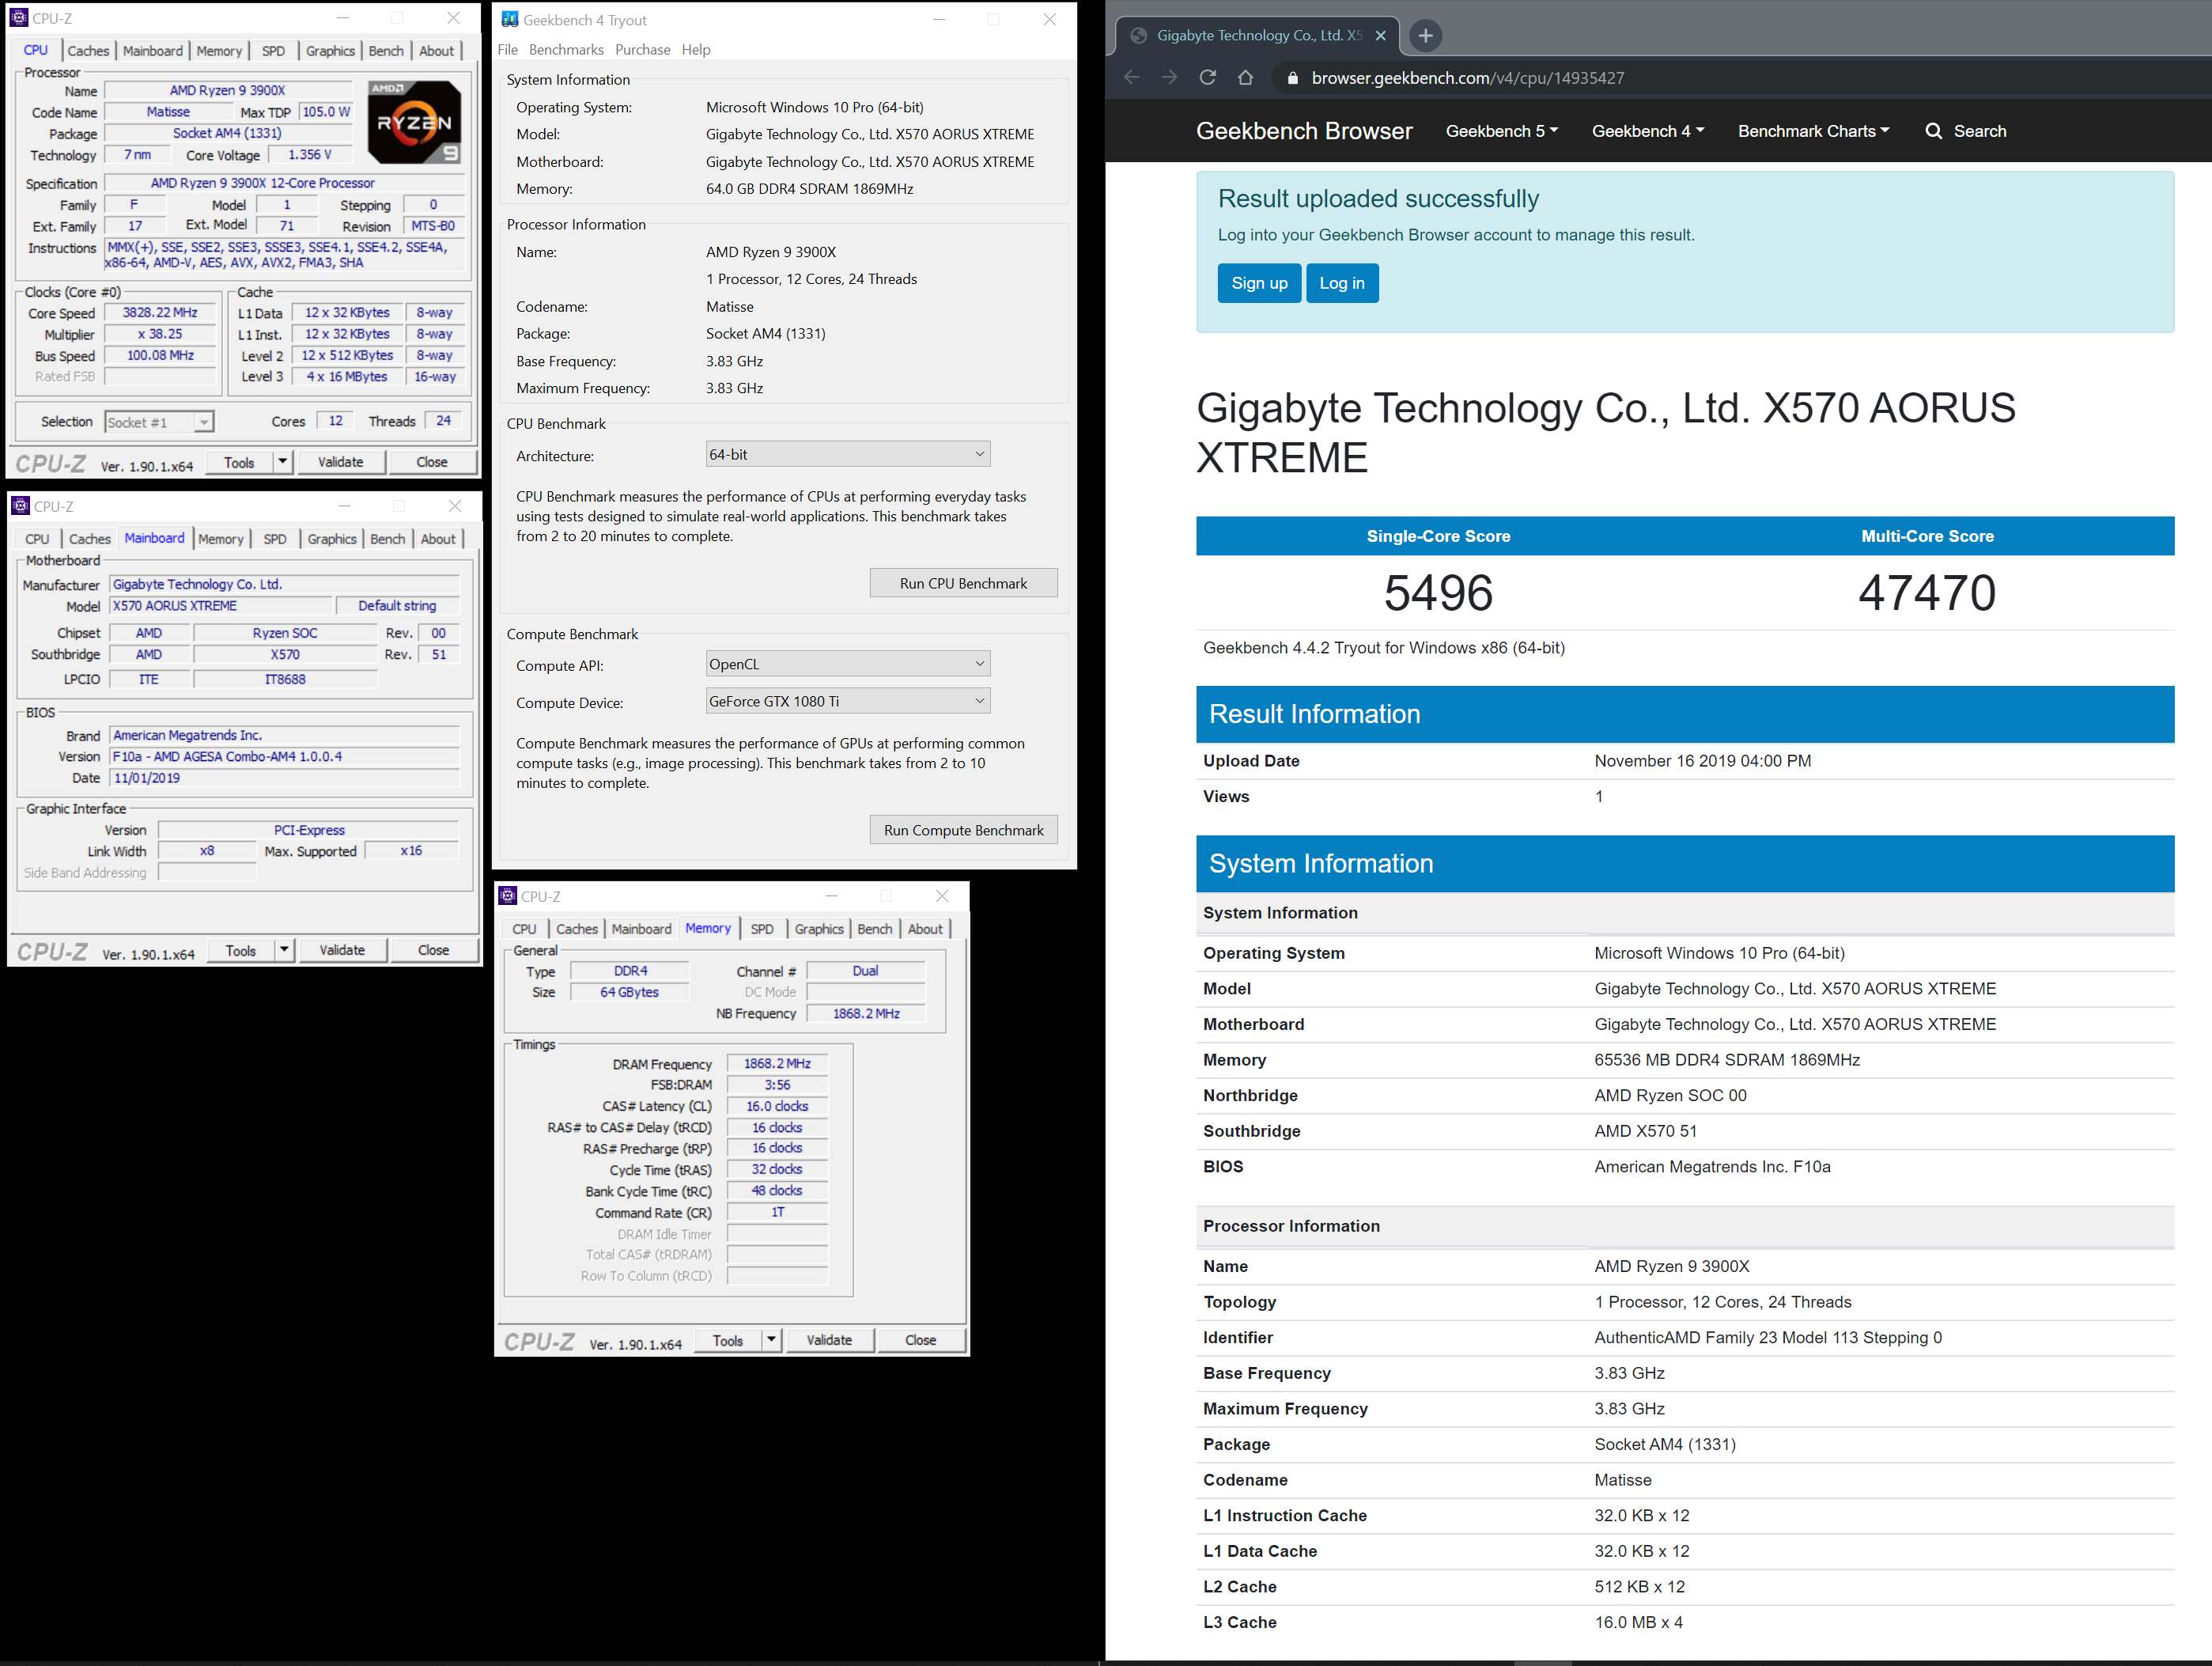This screenshot has width=2212, height=1666.
Task: Click the browser address bar URL
Action: (x=1467, y=78)
